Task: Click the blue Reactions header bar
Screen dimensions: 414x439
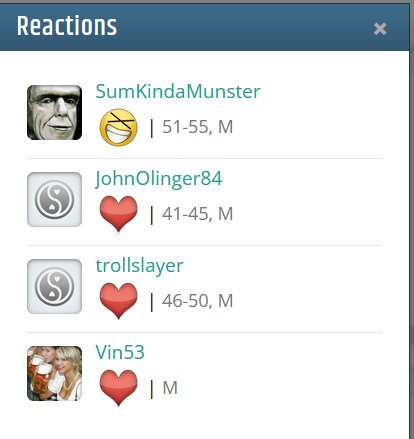Action: pos(205,27)
